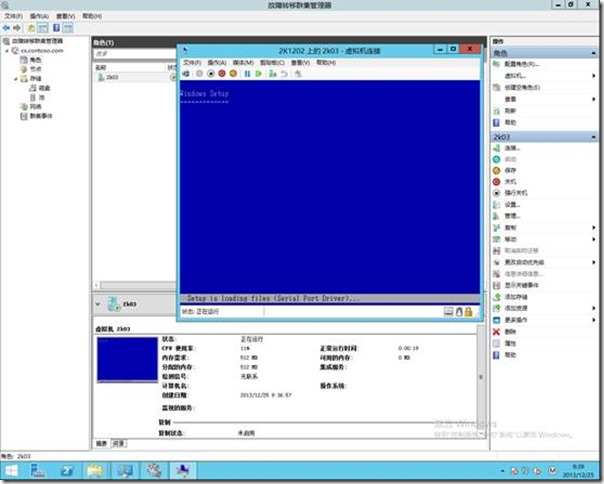604x484 pixels.
Task: Click vertical scrollbar of the details pane
Action: click(x=481, y=378)
